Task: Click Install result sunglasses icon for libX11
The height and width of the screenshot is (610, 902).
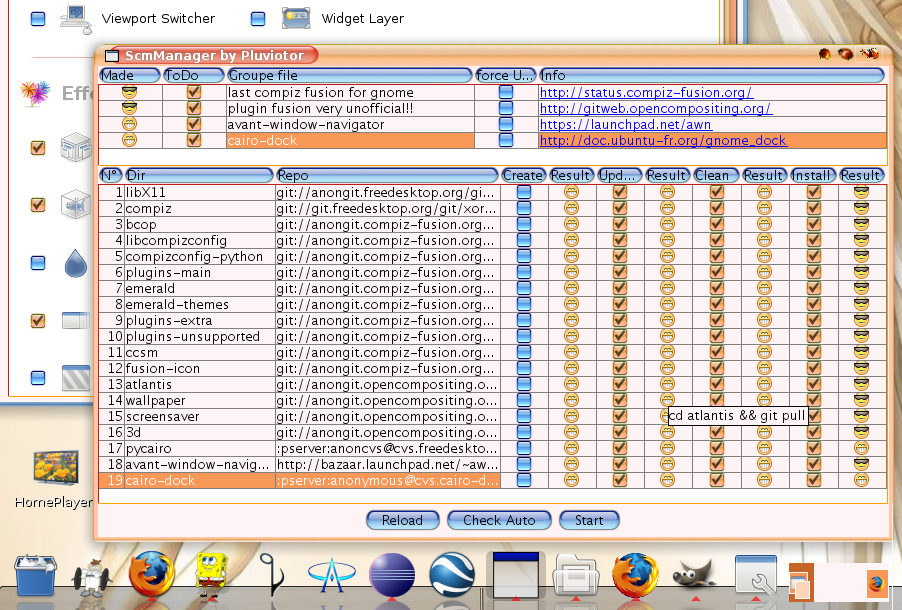Action: pos(861,192)
